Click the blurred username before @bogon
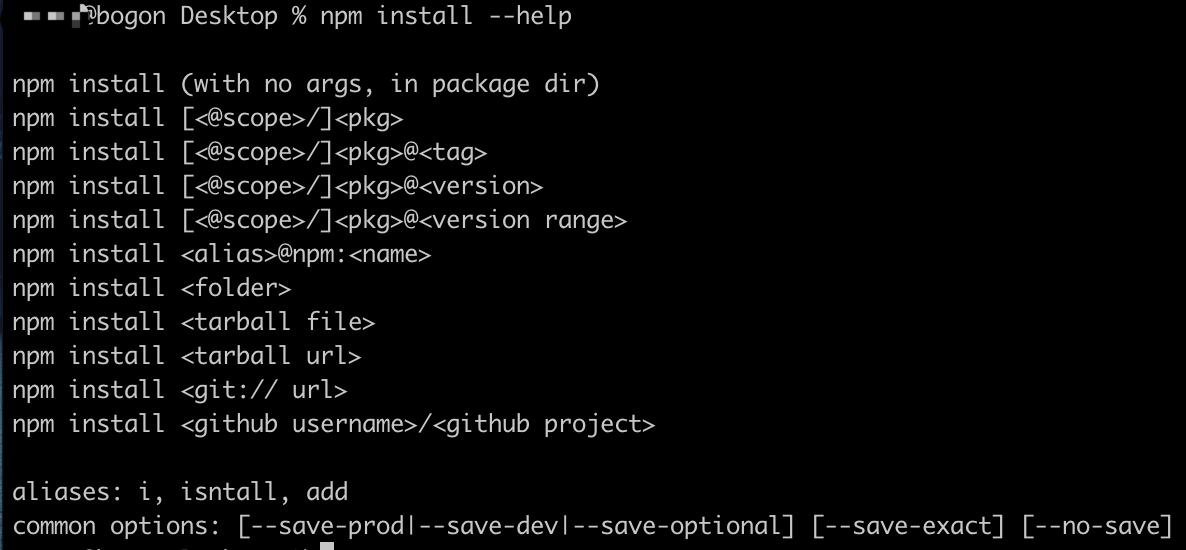Viewport: 1186px width, 550px height. tap(52, 16)
